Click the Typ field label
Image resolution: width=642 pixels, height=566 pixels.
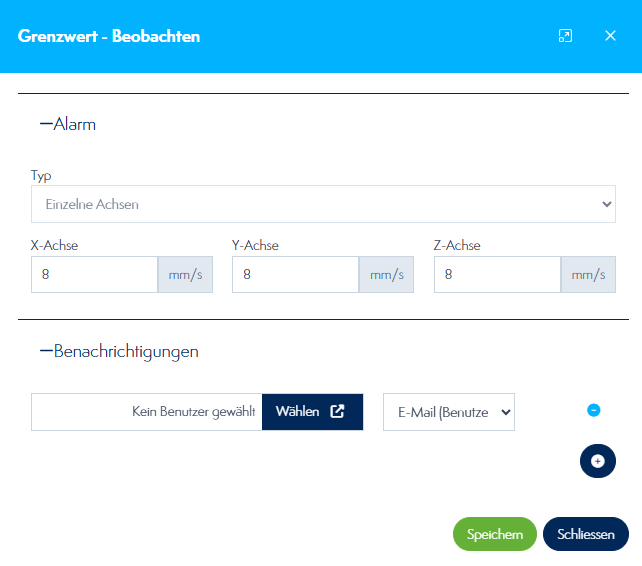click(41, 175)
